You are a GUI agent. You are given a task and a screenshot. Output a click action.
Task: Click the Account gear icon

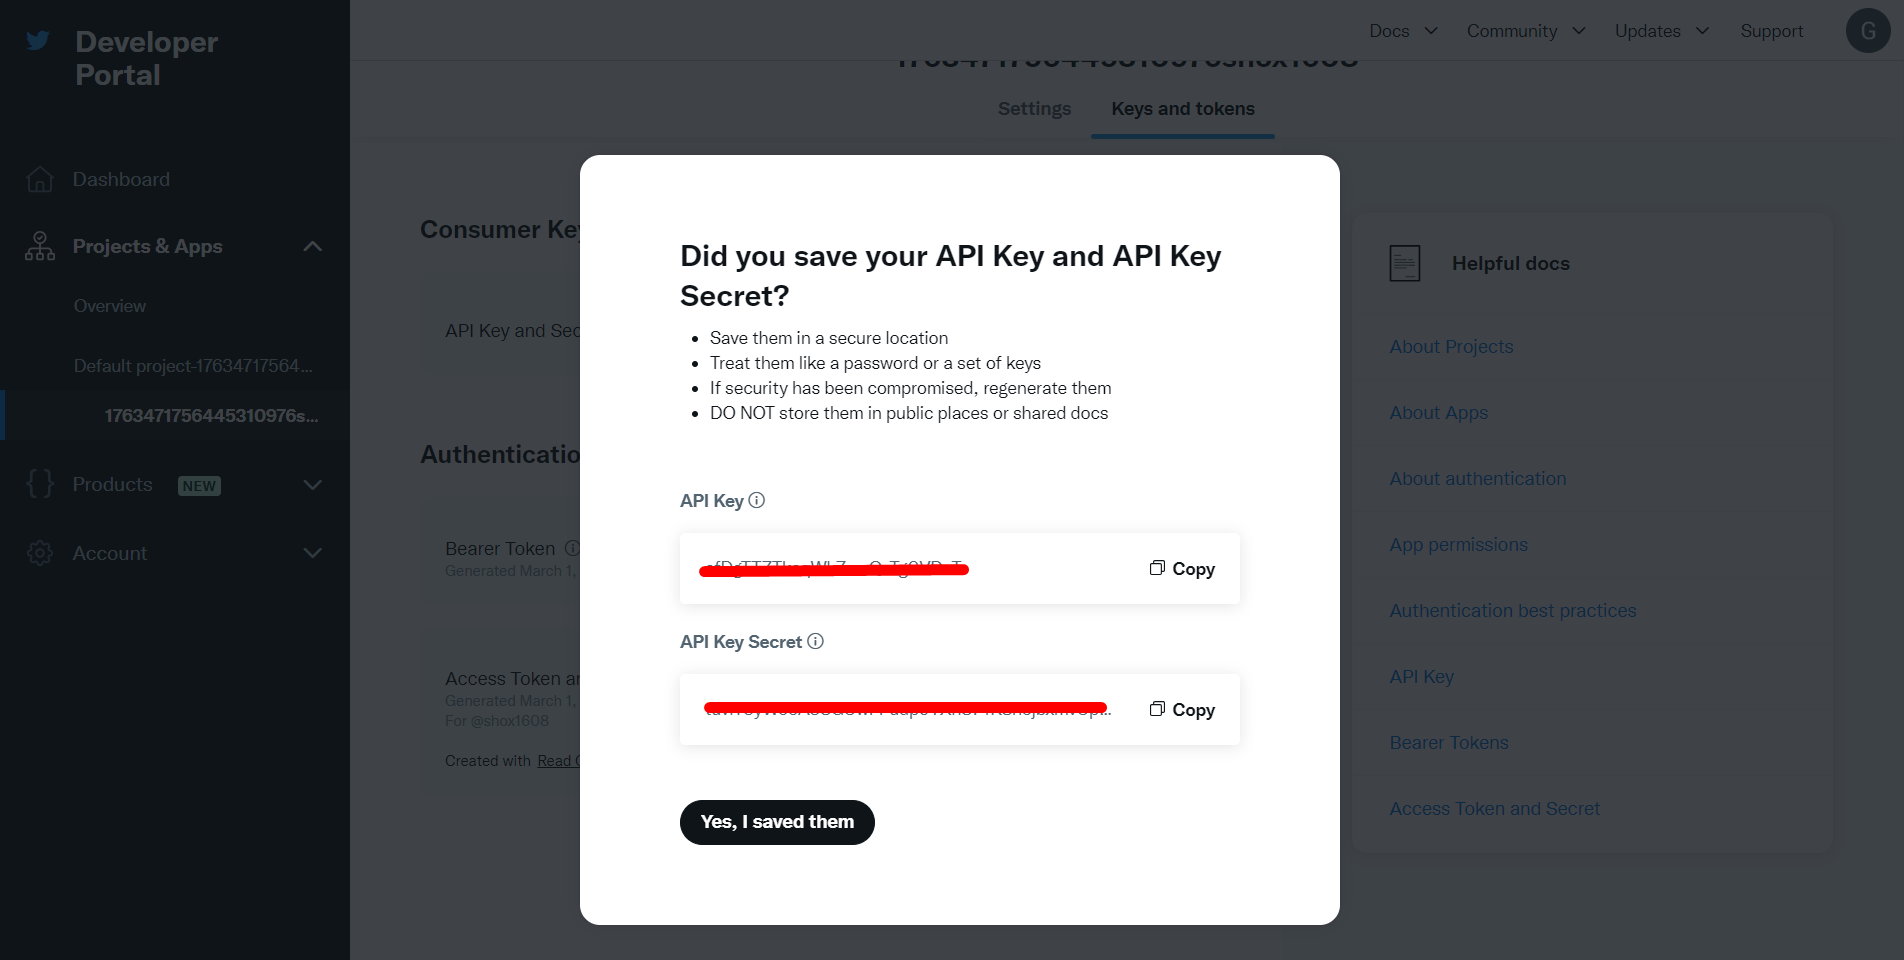(40, 553)
